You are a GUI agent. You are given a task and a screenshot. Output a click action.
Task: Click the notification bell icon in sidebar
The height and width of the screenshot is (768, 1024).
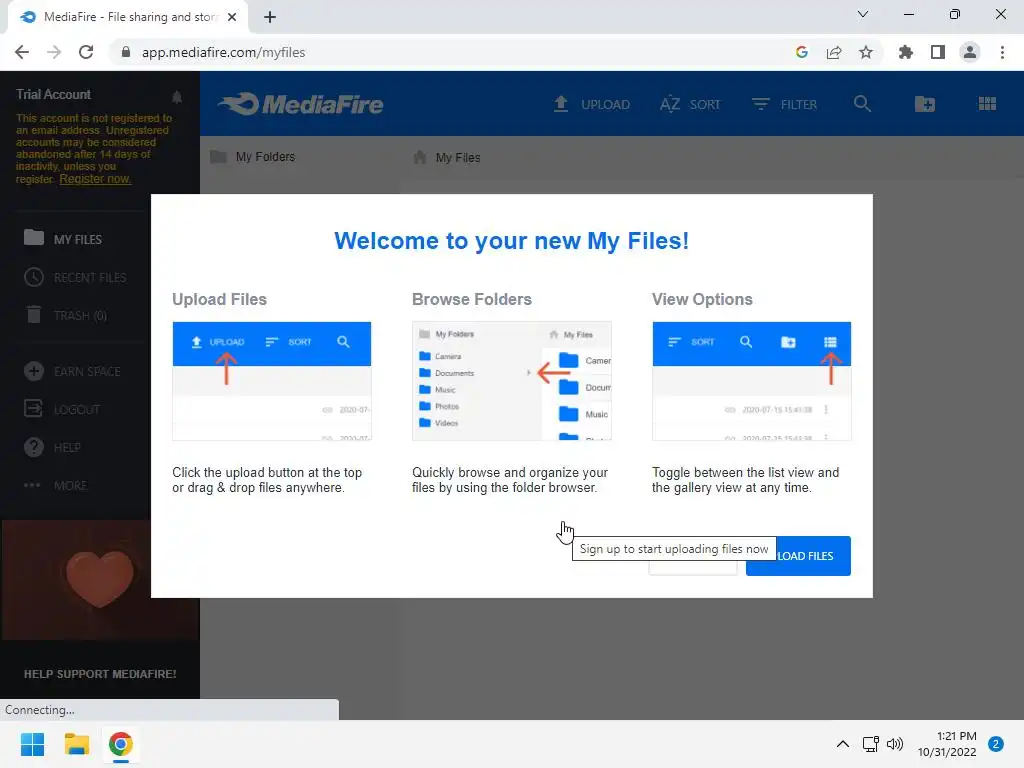[177, 97]
